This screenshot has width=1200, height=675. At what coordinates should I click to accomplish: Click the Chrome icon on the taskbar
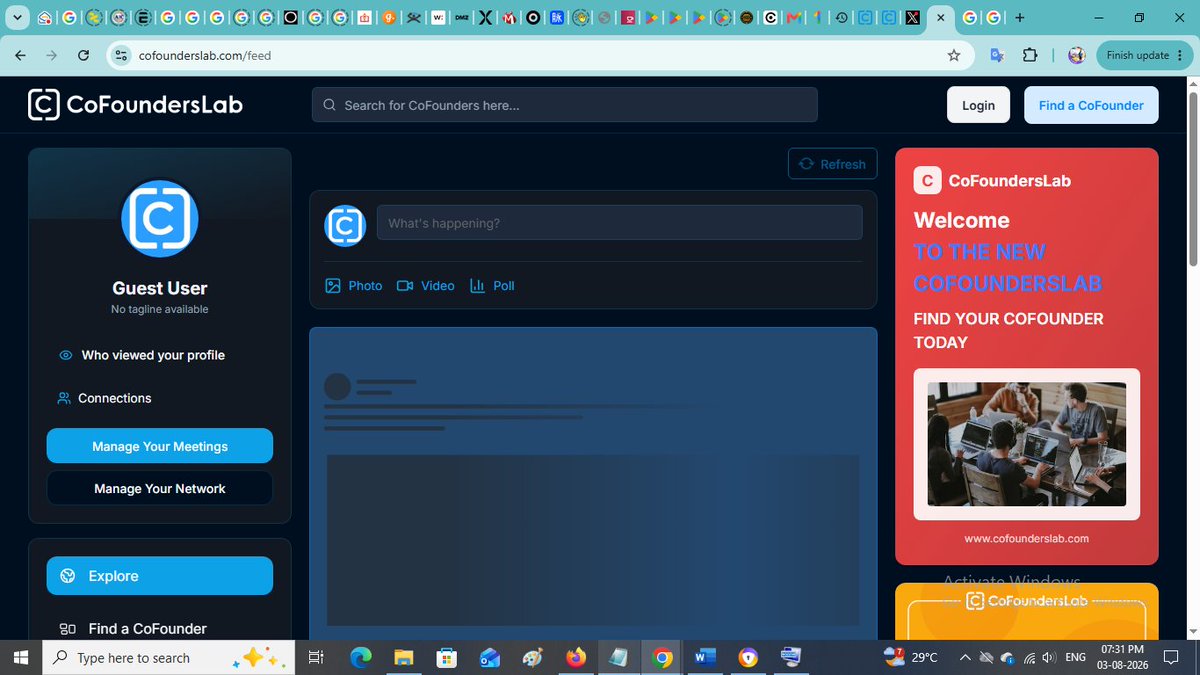pyautogui.click(x=662, y=658)
